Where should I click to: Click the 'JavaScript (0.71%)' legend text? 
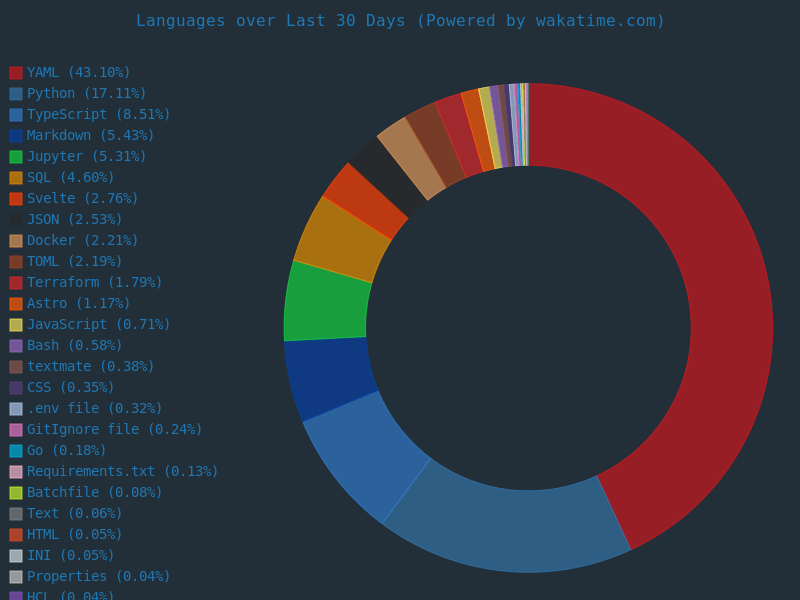pyautogui.click(x=98, y=324)
